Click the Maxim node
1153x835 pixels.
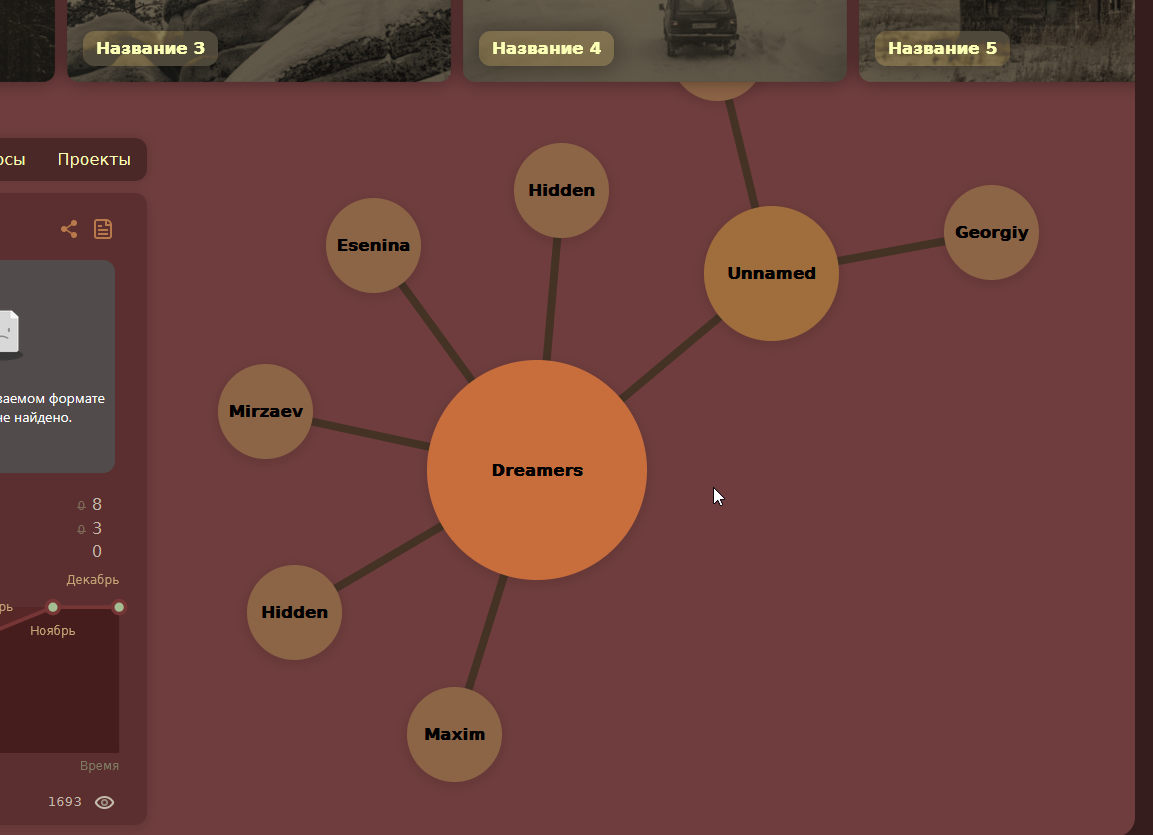pos(454,734)
